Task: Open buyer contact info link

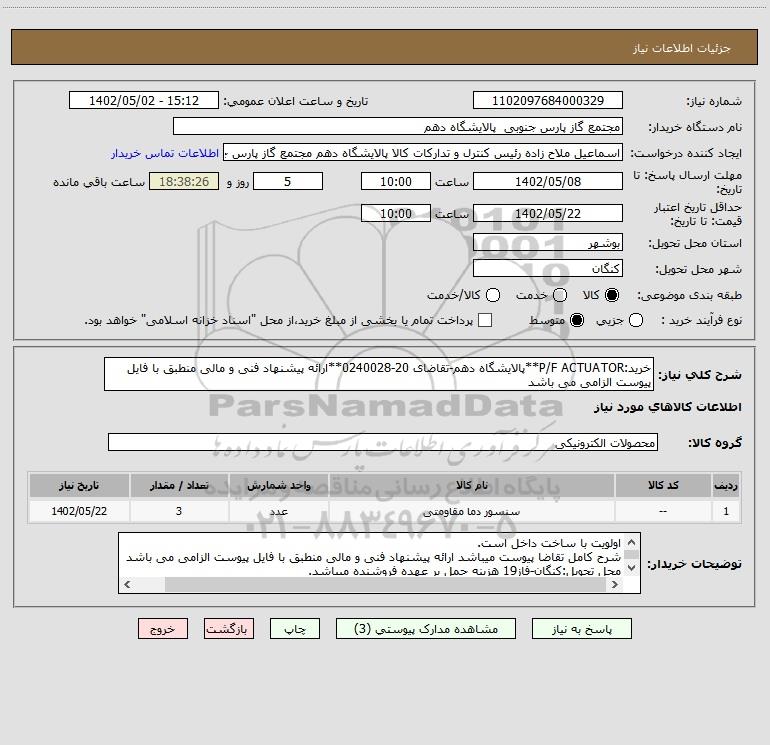Action: pos(165,153)
